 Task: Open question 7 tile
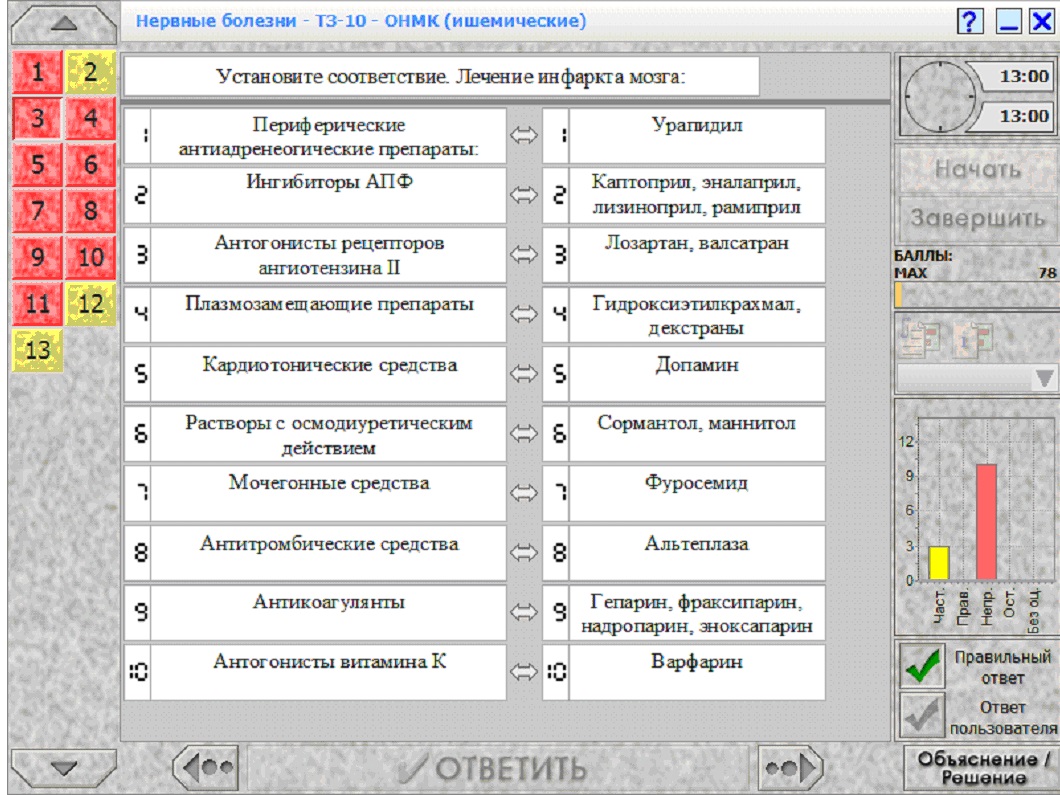(x=37, y=210)
